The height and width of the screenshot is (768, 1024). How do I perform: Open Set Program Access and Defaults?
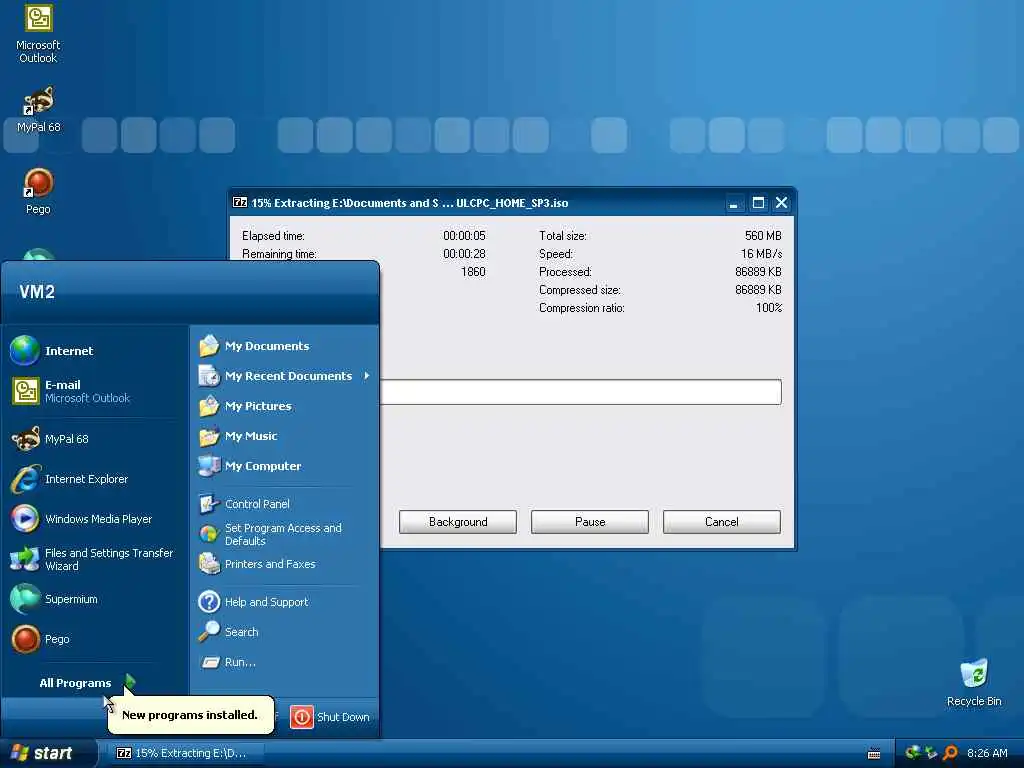tap(284, 534)
